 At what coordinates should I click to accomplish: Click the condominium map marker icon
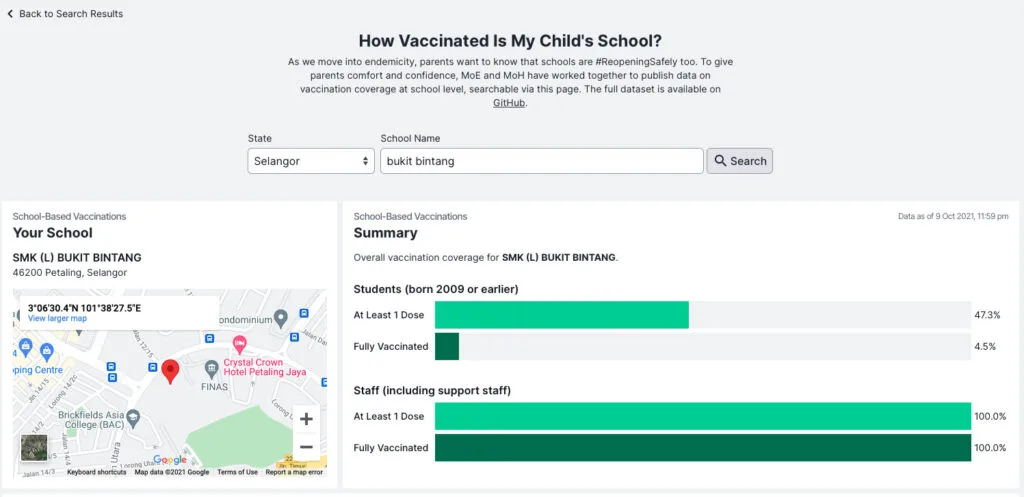(281, 318)
